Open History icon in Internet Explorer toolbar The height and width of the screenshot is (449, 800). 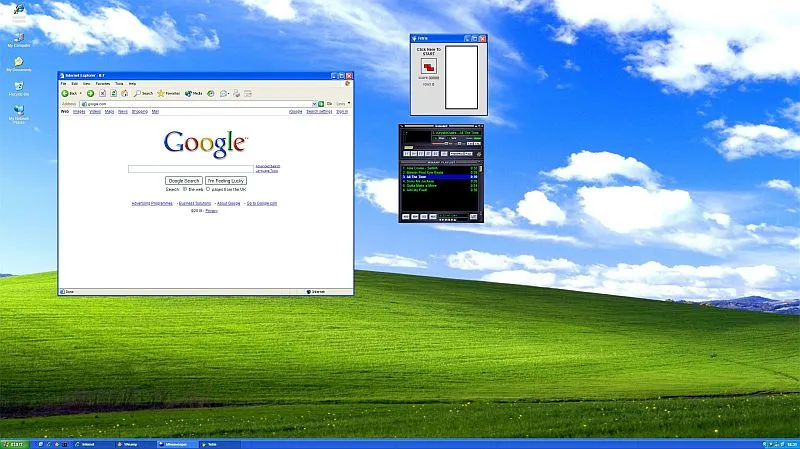point(211,93)
